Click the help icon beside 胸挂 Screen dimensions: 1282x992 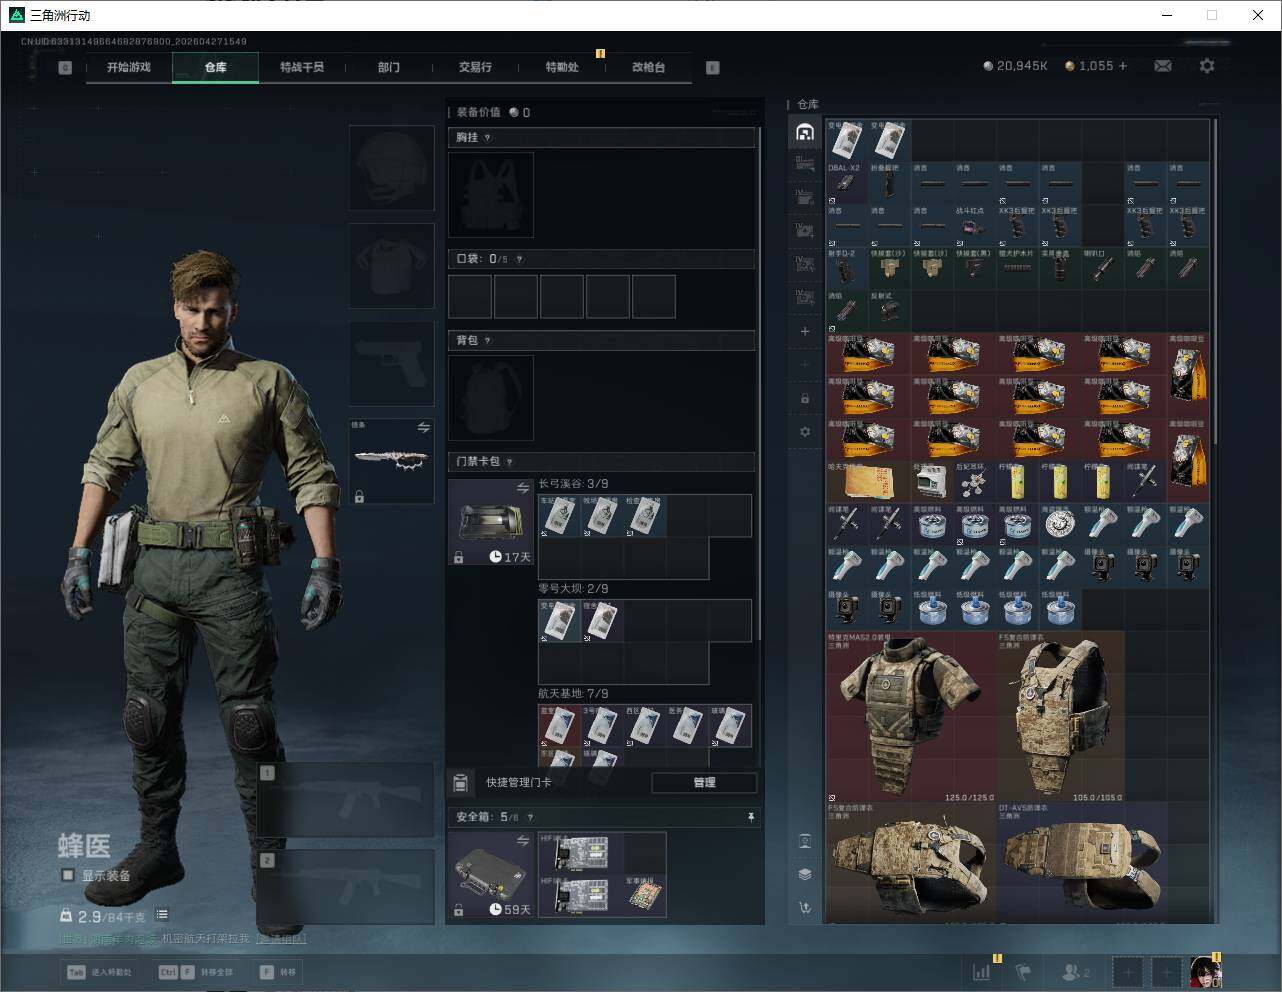click(487, 138)
